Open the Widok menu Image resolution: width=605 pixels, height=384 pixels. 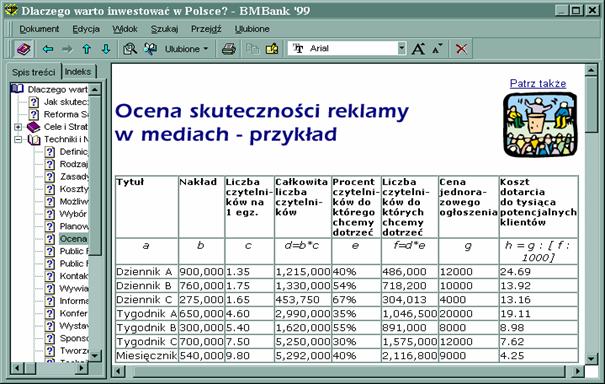coord(125,29)
